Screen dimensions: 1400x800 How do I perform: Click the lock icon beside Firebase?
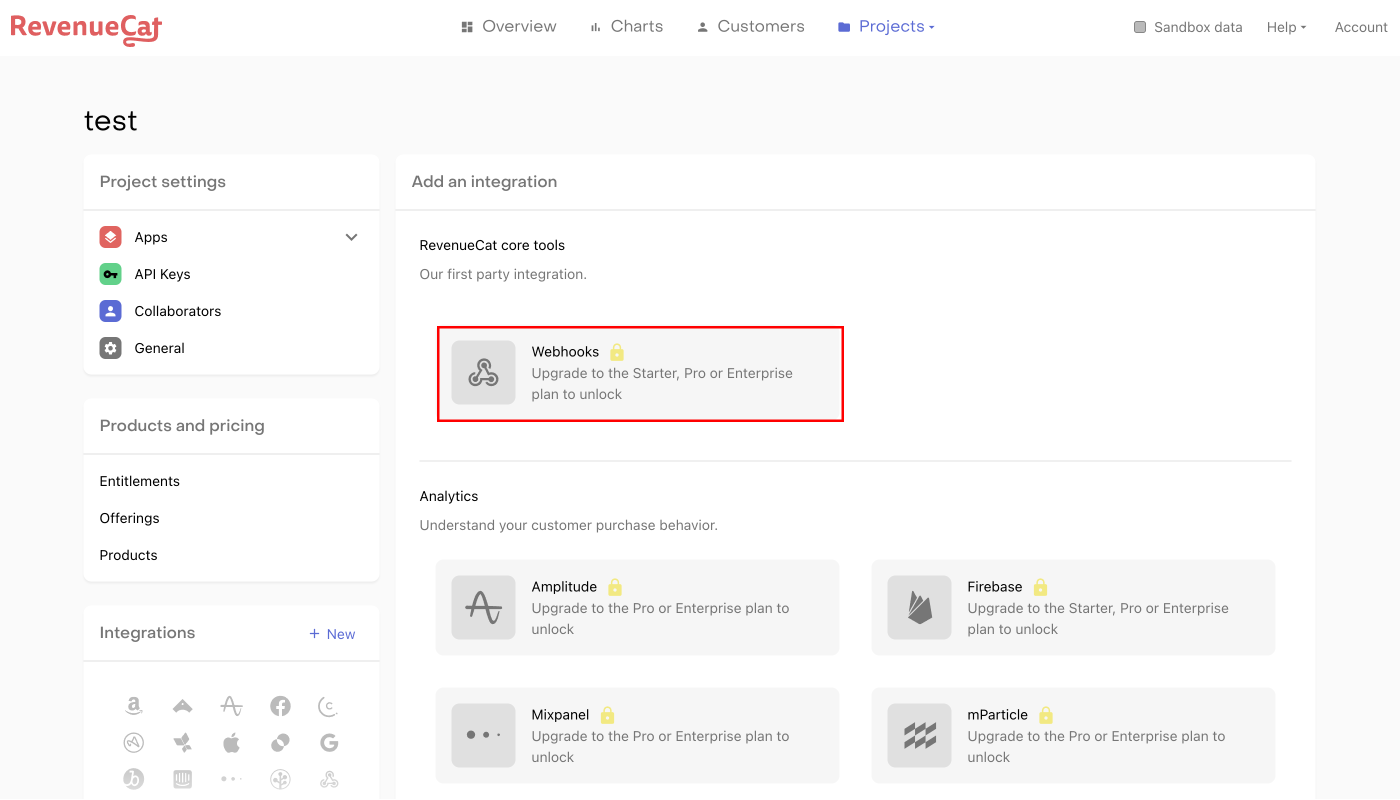click(x=1040, y=587)
